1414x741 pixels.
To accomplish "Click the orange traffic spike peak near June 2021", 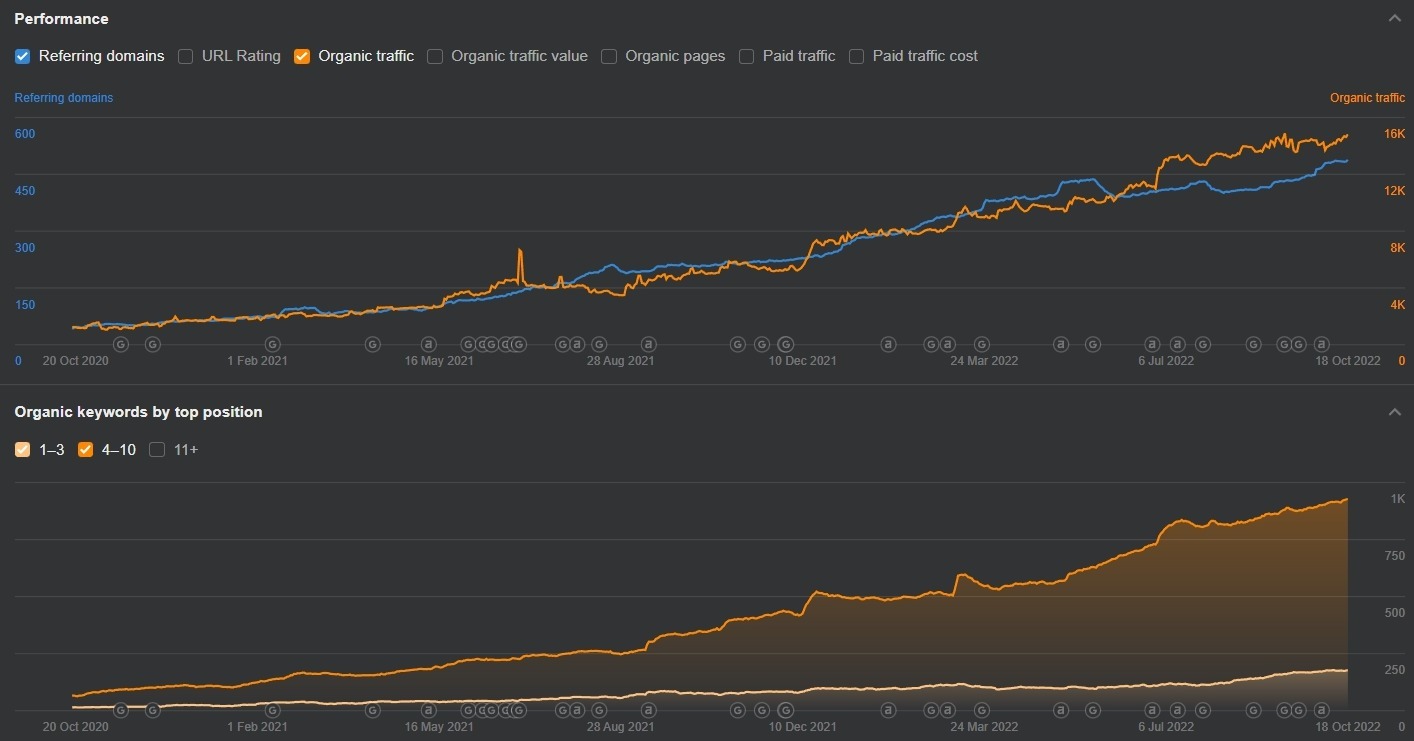I will tap(520, 251).
